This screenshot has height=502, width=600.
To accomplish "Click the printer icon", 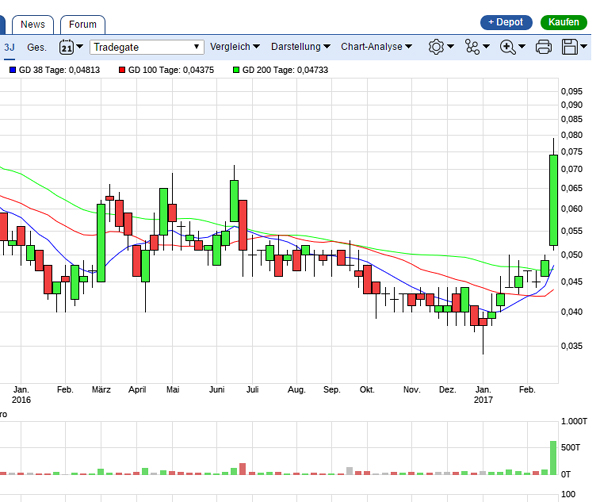I will coord(543,47).
